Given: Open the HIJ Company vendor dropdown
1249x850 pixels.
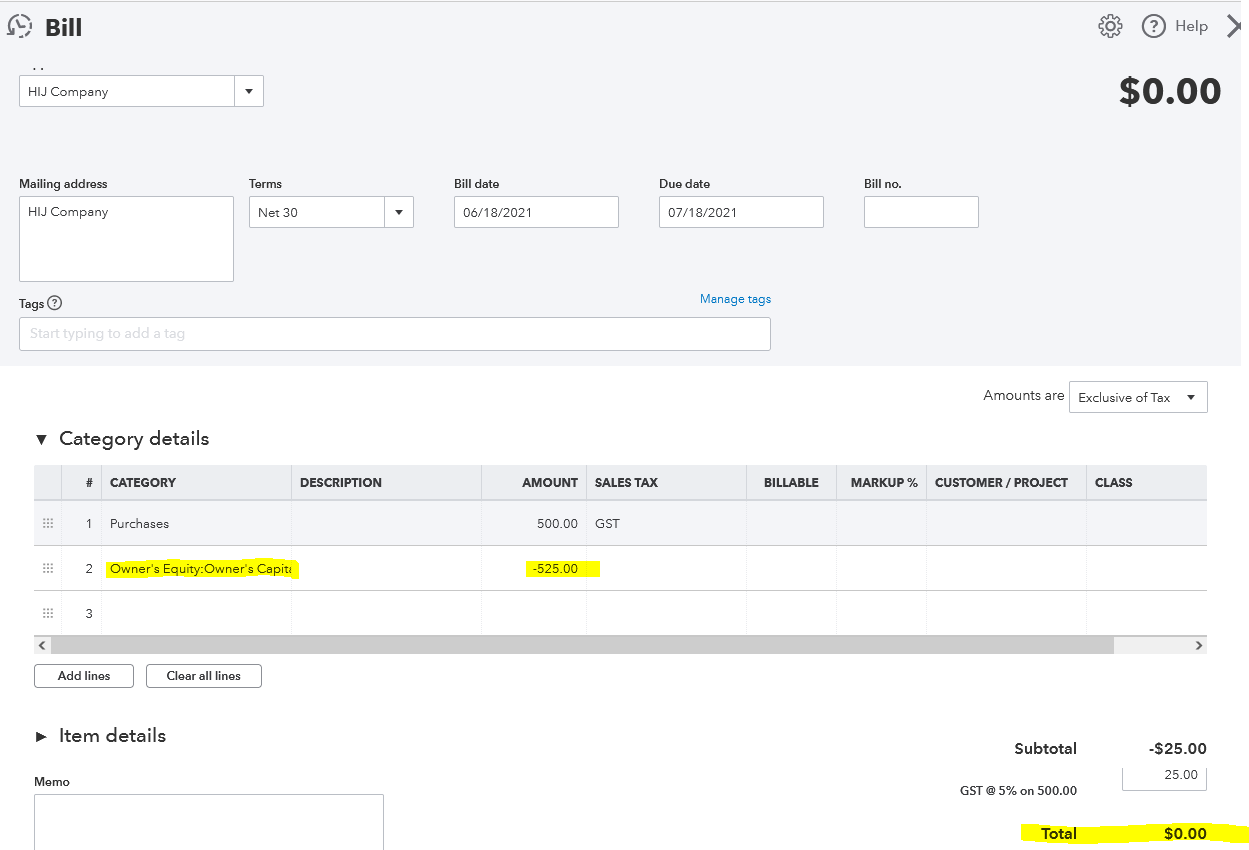Looking at the screenshot, I should coord(248,91).
